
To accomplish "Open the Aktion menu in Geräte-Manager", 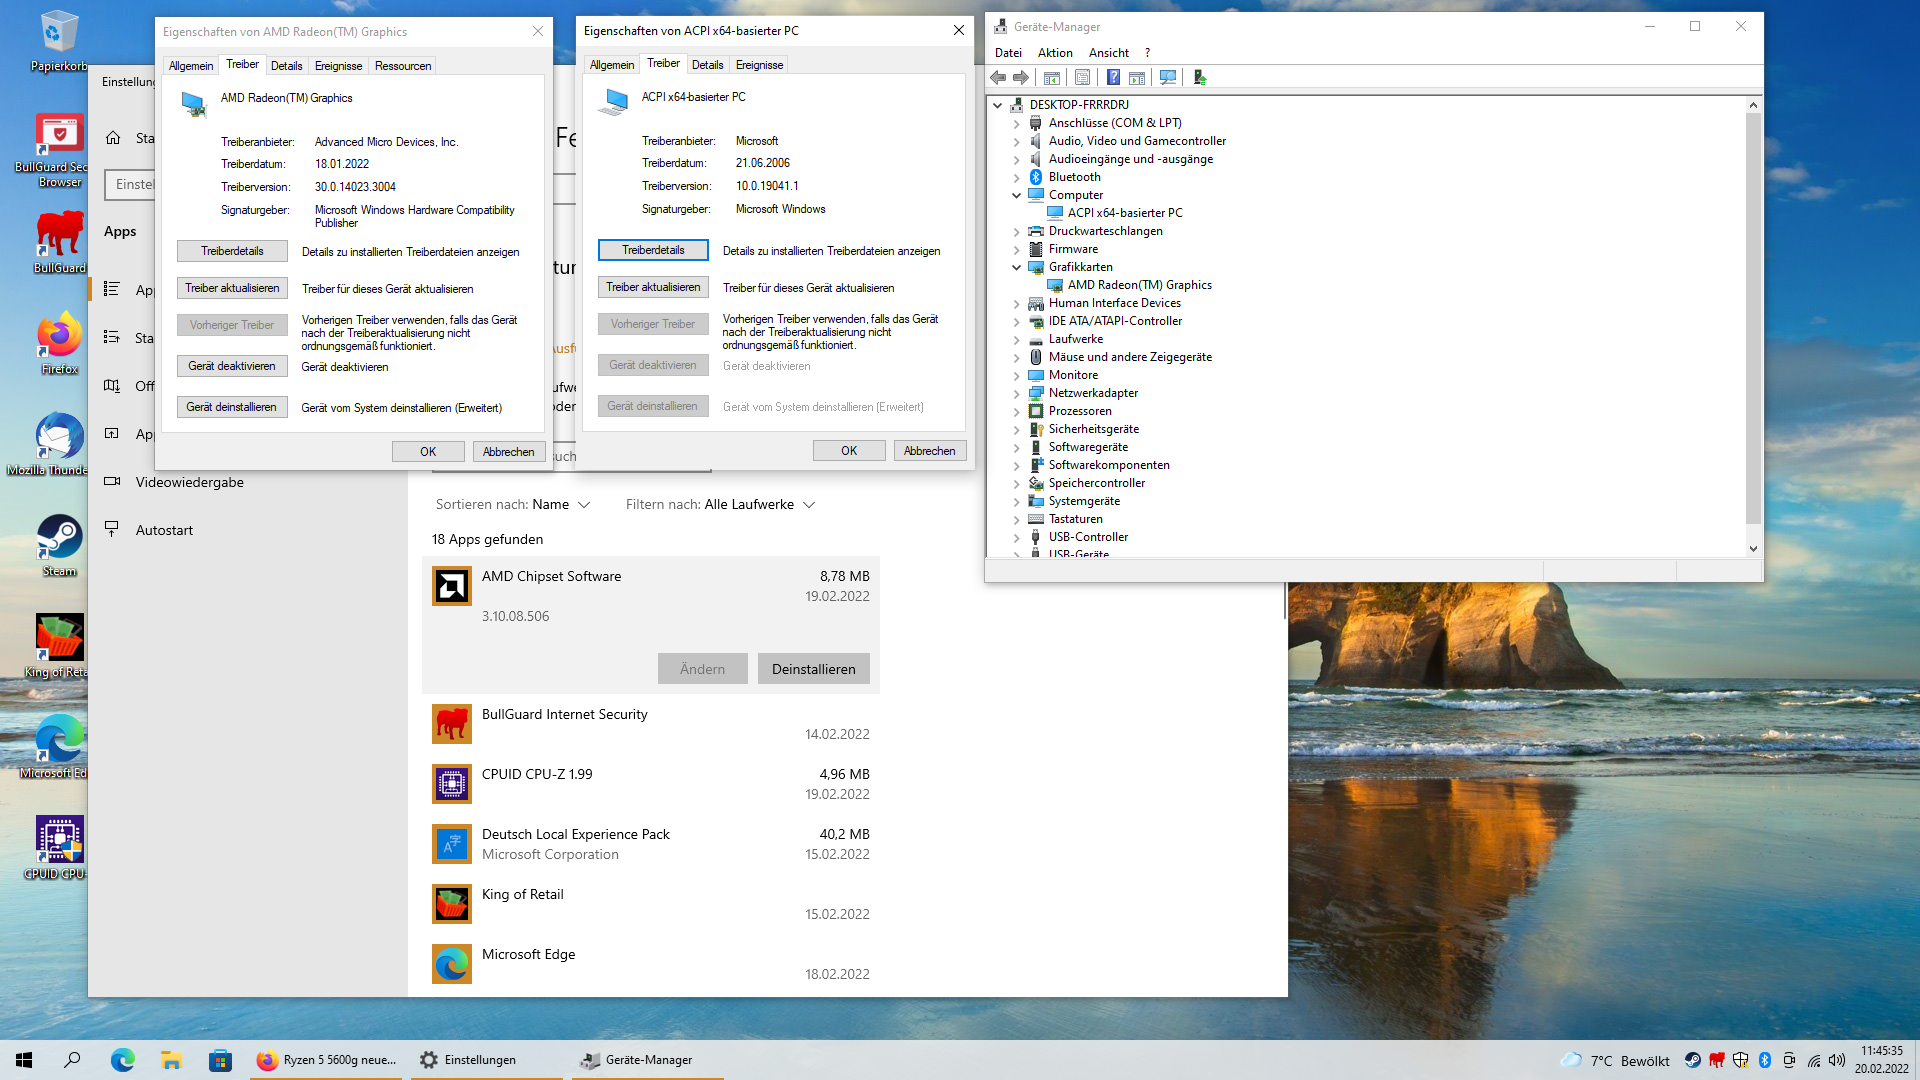I will [1054, 53].
